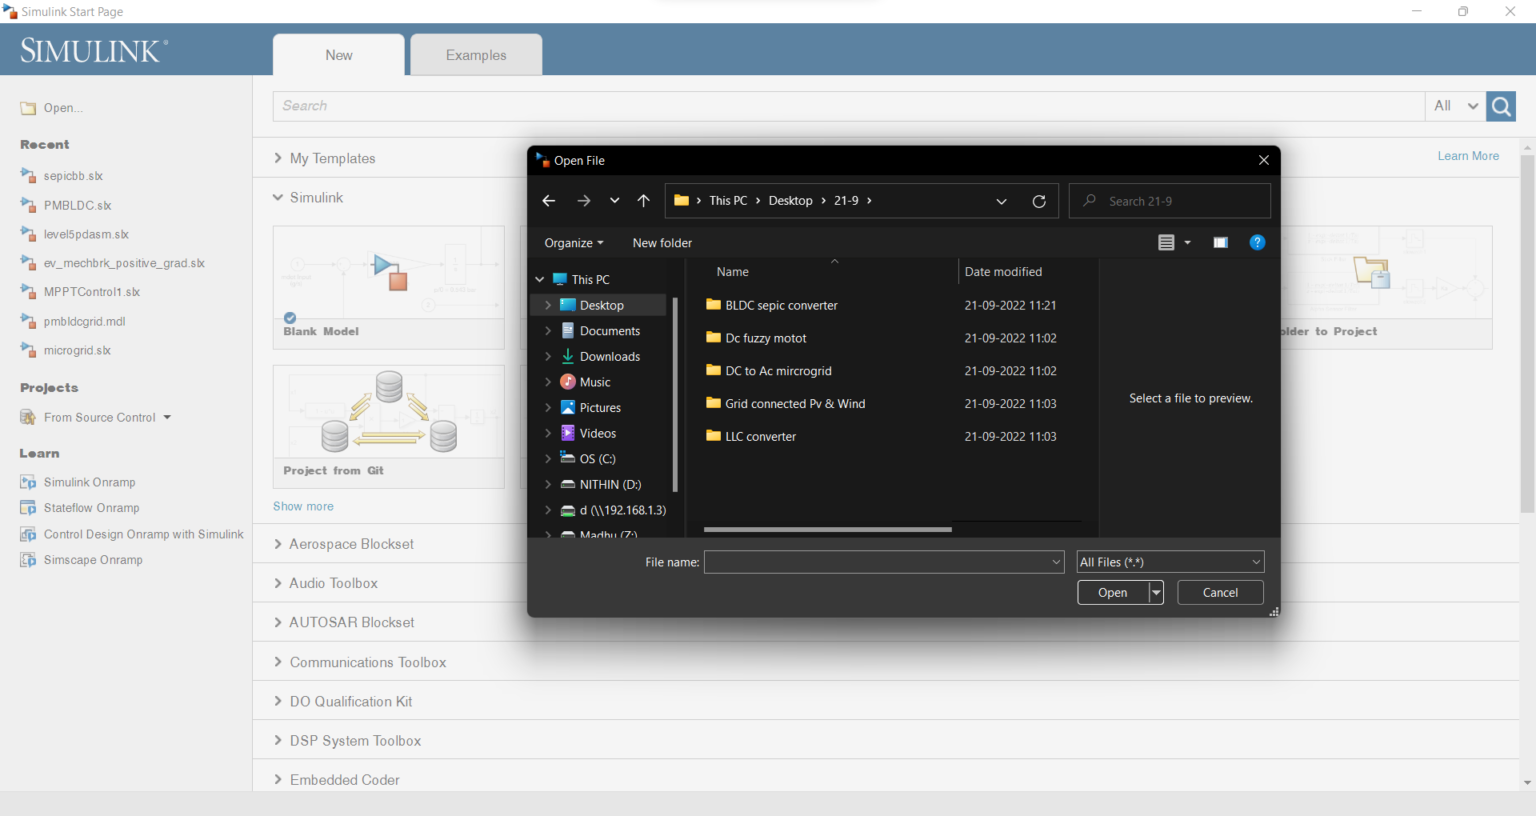Collapse This PC tree node
1536x816 pixels.
[x=540, y=280]
